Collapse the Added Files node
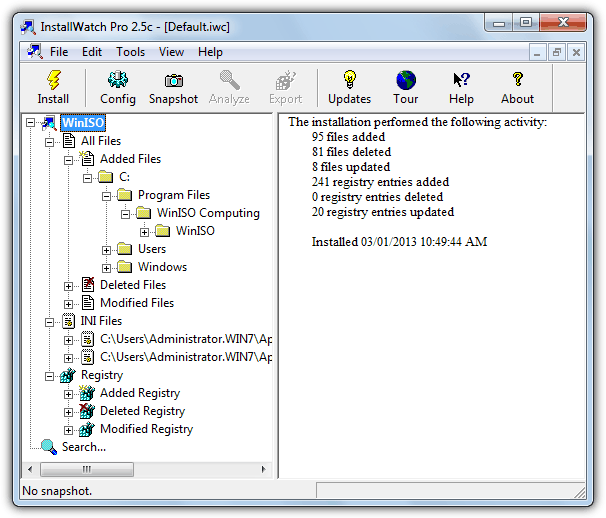This screenshot has width=606, height=518. click(68, 160)
